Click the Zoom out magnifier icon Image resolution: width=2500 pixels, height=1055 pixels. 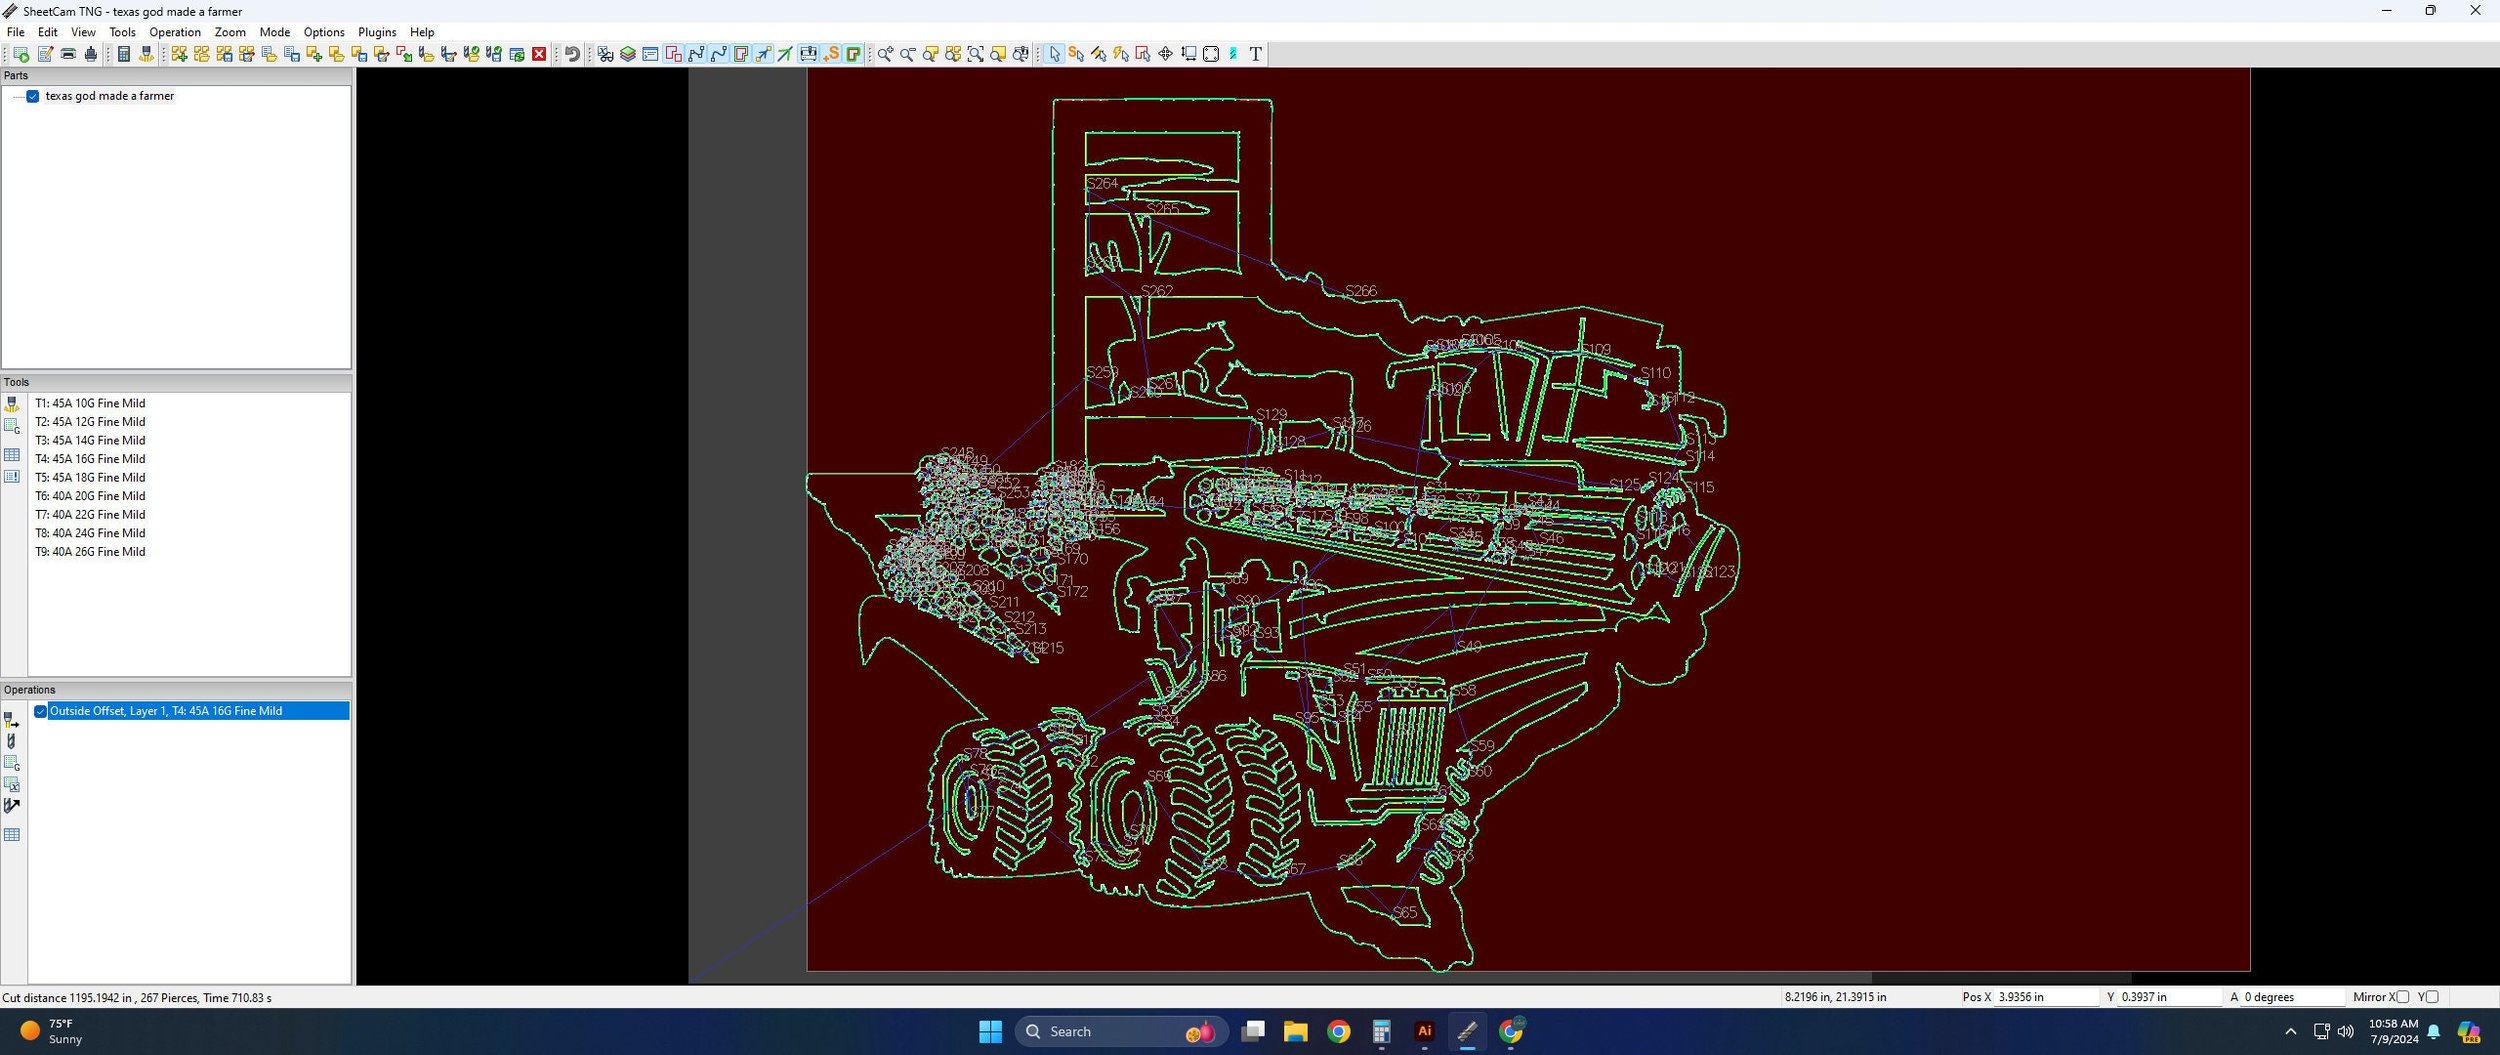click(908, 54)
